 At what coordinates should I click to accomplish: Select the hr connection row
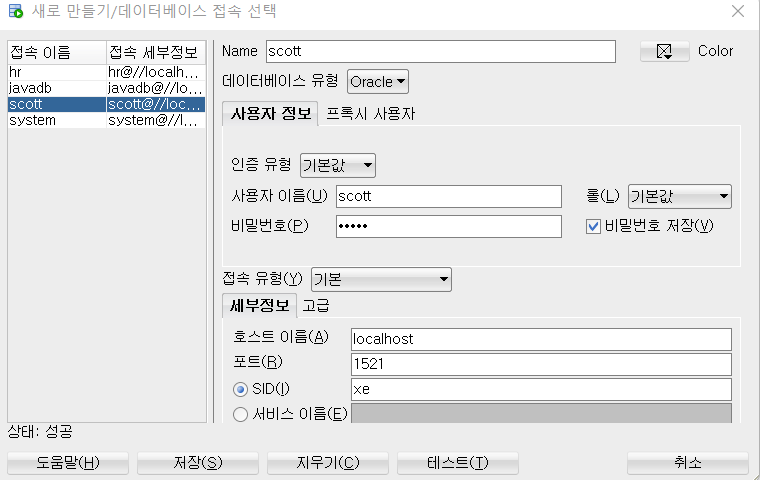(x=107, y=72)
